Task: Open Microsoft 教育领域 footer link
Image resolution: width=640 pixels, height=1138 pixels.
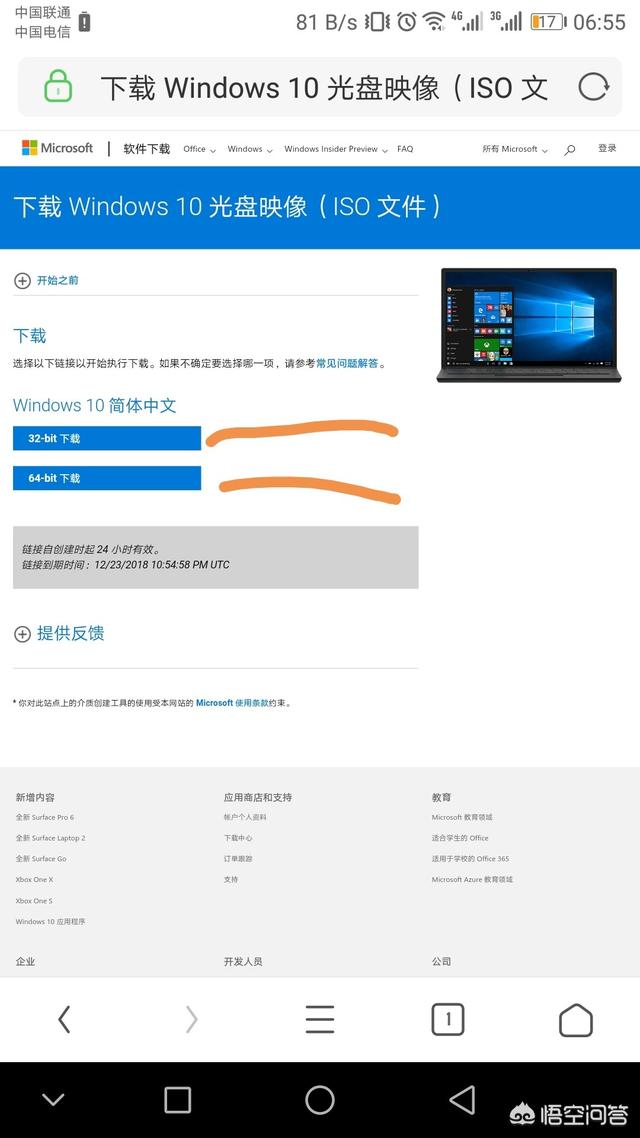Action: click(x=462, y=817)
